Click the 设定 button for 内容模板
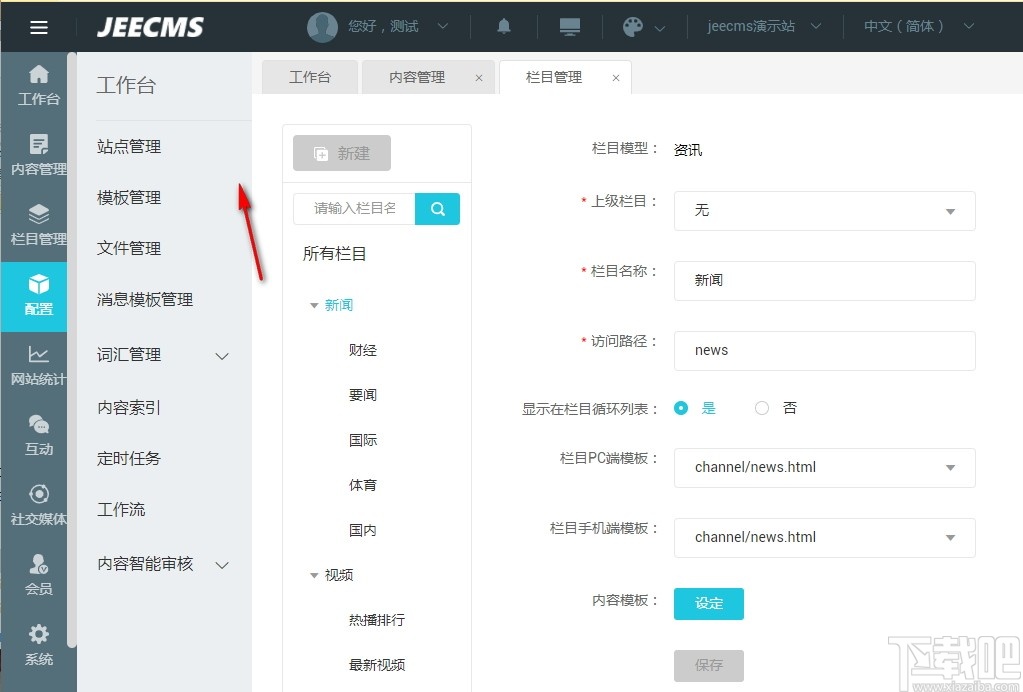Screen dimensions: 1023x692 (x=708, y=604)
